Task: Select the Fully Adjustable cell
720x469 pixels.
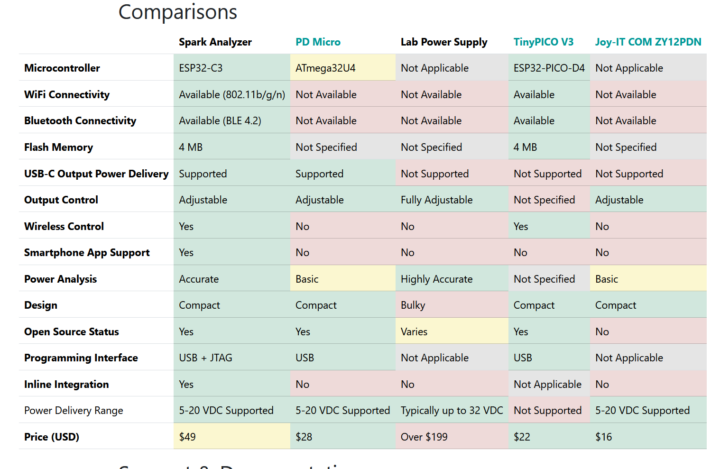Action: (452, 200)
